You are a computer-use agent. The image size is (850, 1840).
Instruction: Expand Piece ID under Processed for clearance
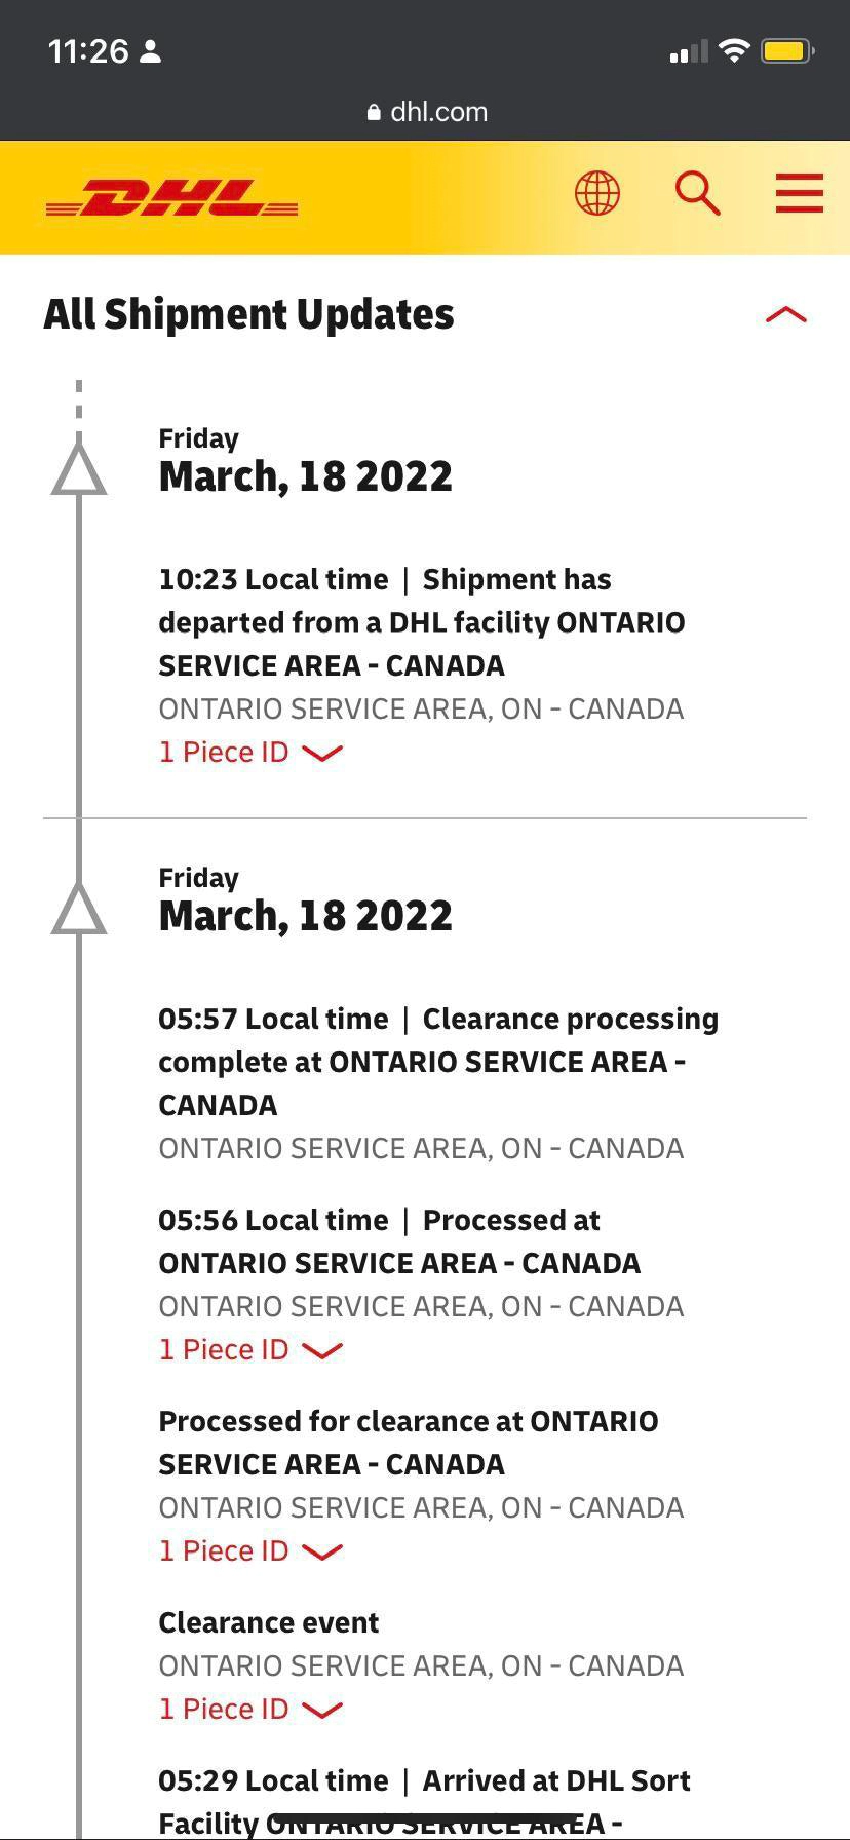(x=250, y=1551)
